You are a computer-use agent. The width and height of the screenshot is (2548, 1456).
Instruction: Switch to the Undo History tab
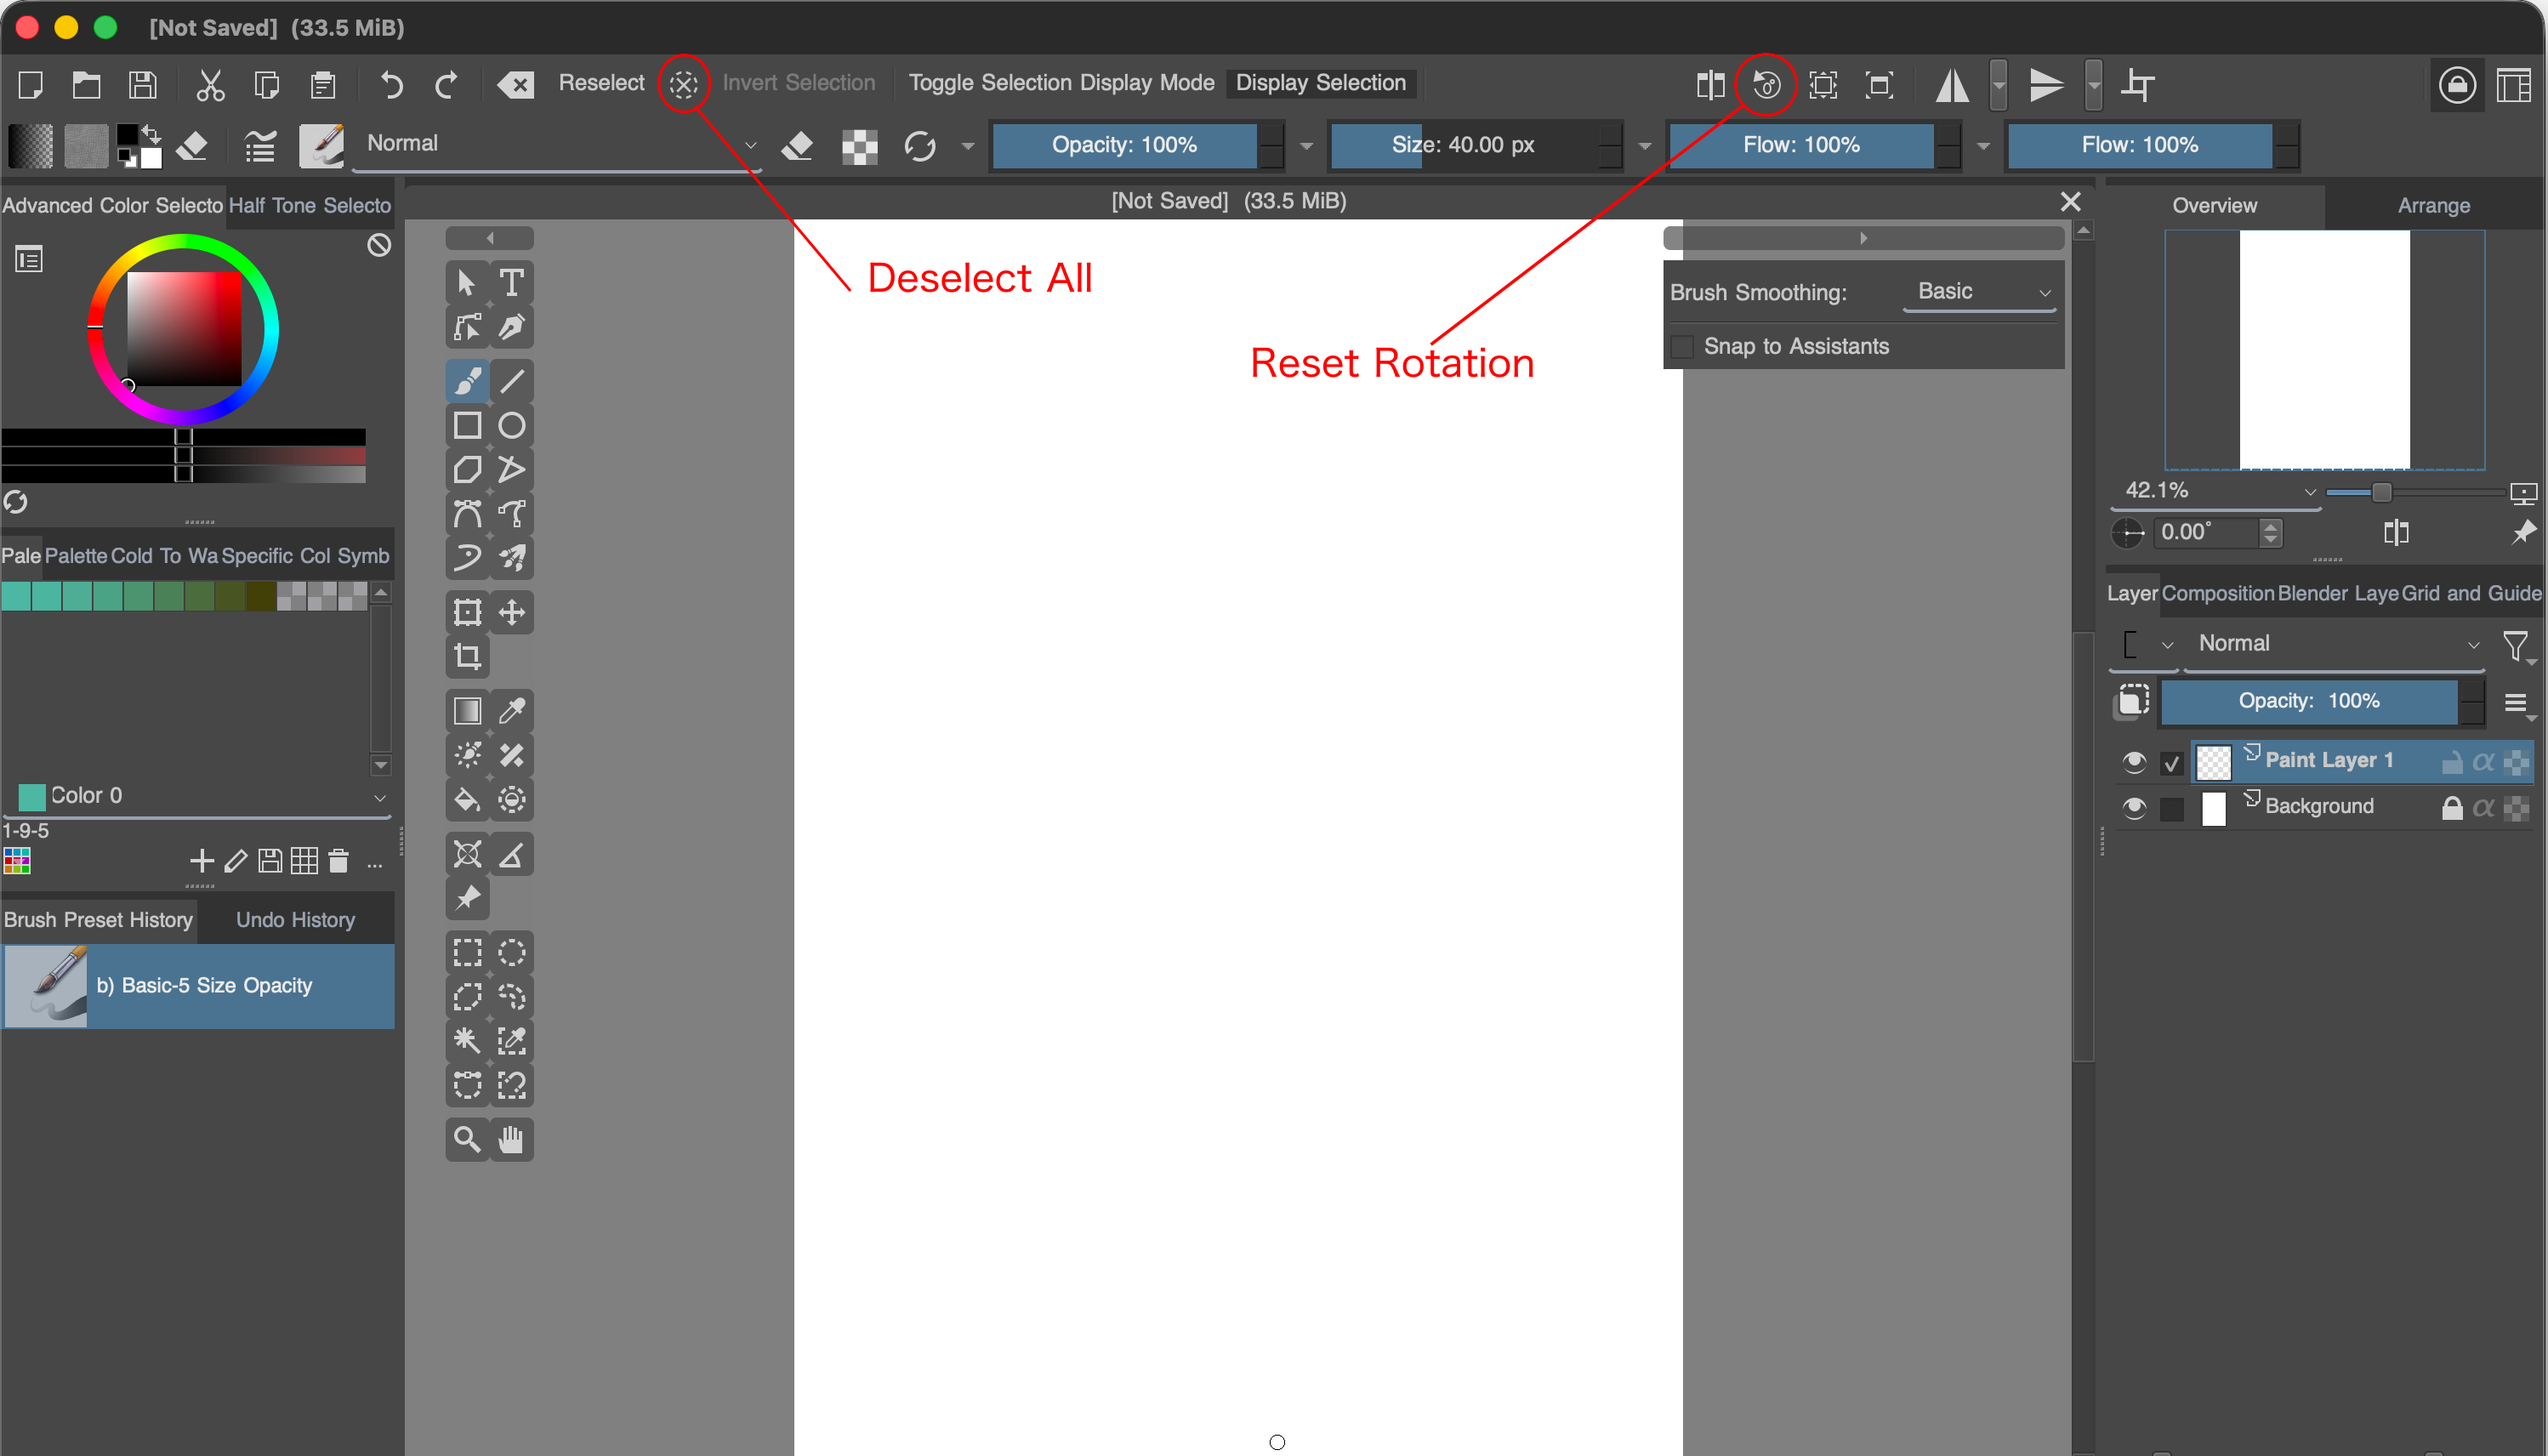tap(295, 920)
